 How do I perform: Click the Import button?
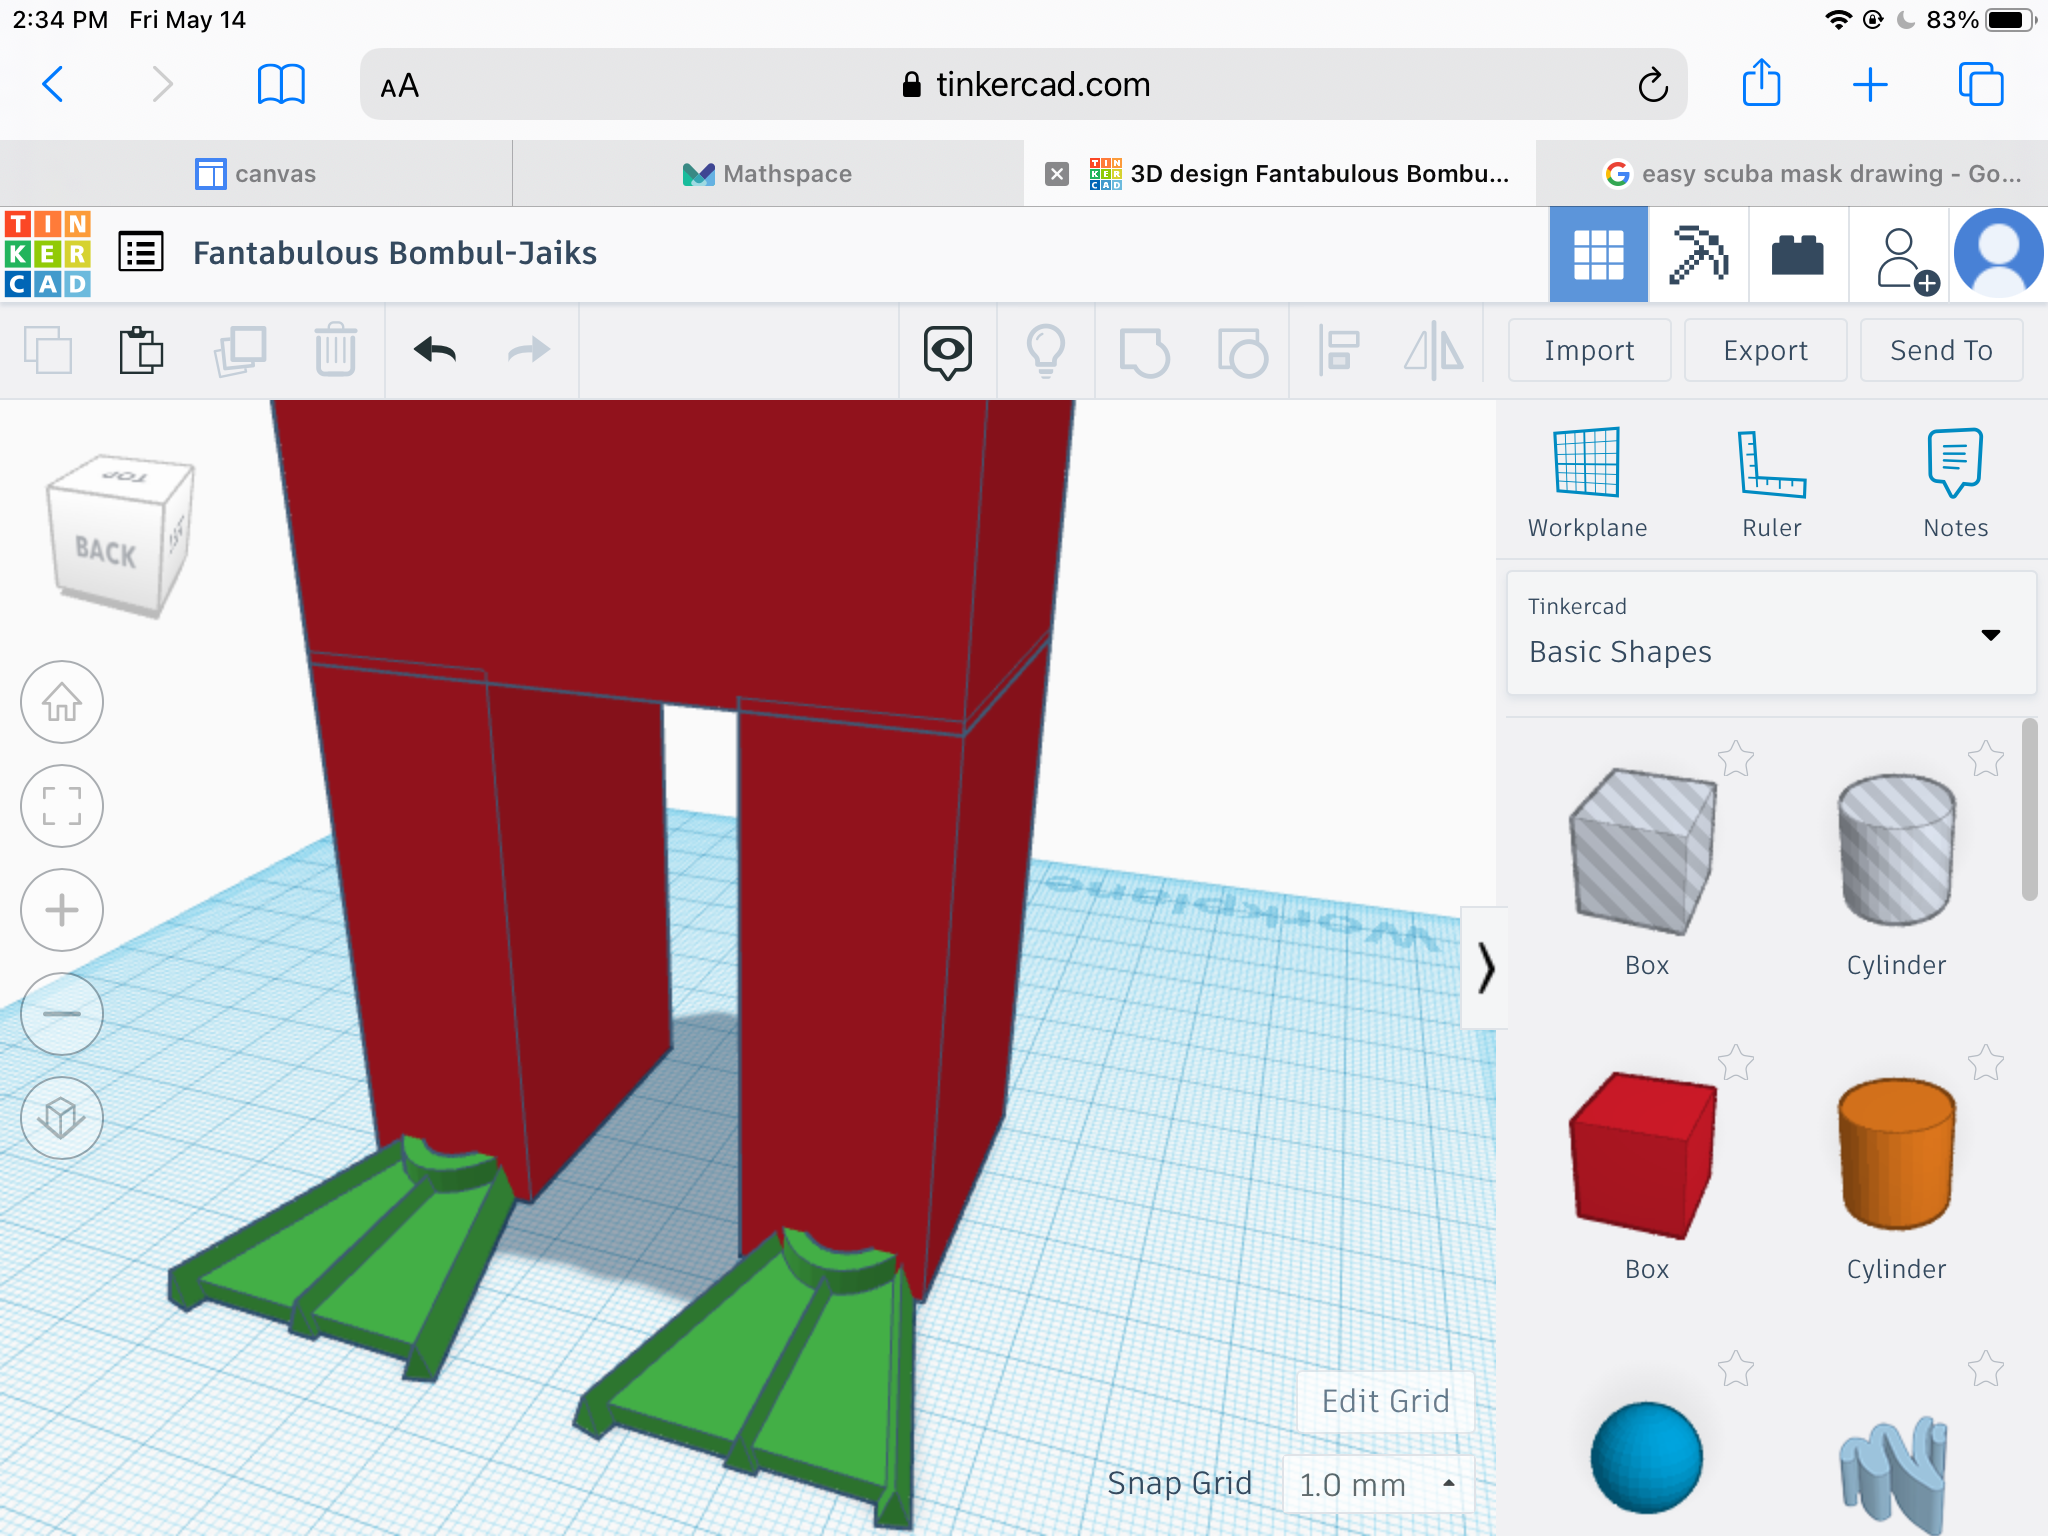tap(1589, 350)
